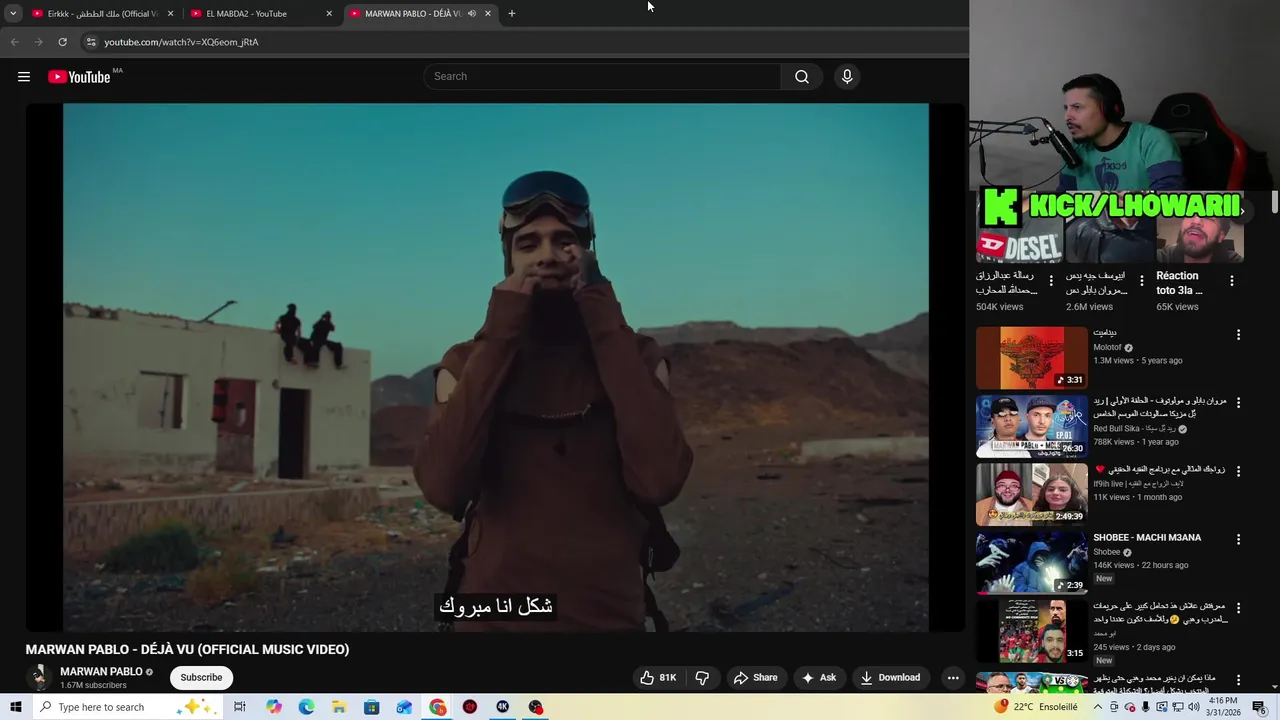Close the EL MABDA2 tab
Image resolution: width=1280 pixels, height=720 pixels.
(329, 14)
